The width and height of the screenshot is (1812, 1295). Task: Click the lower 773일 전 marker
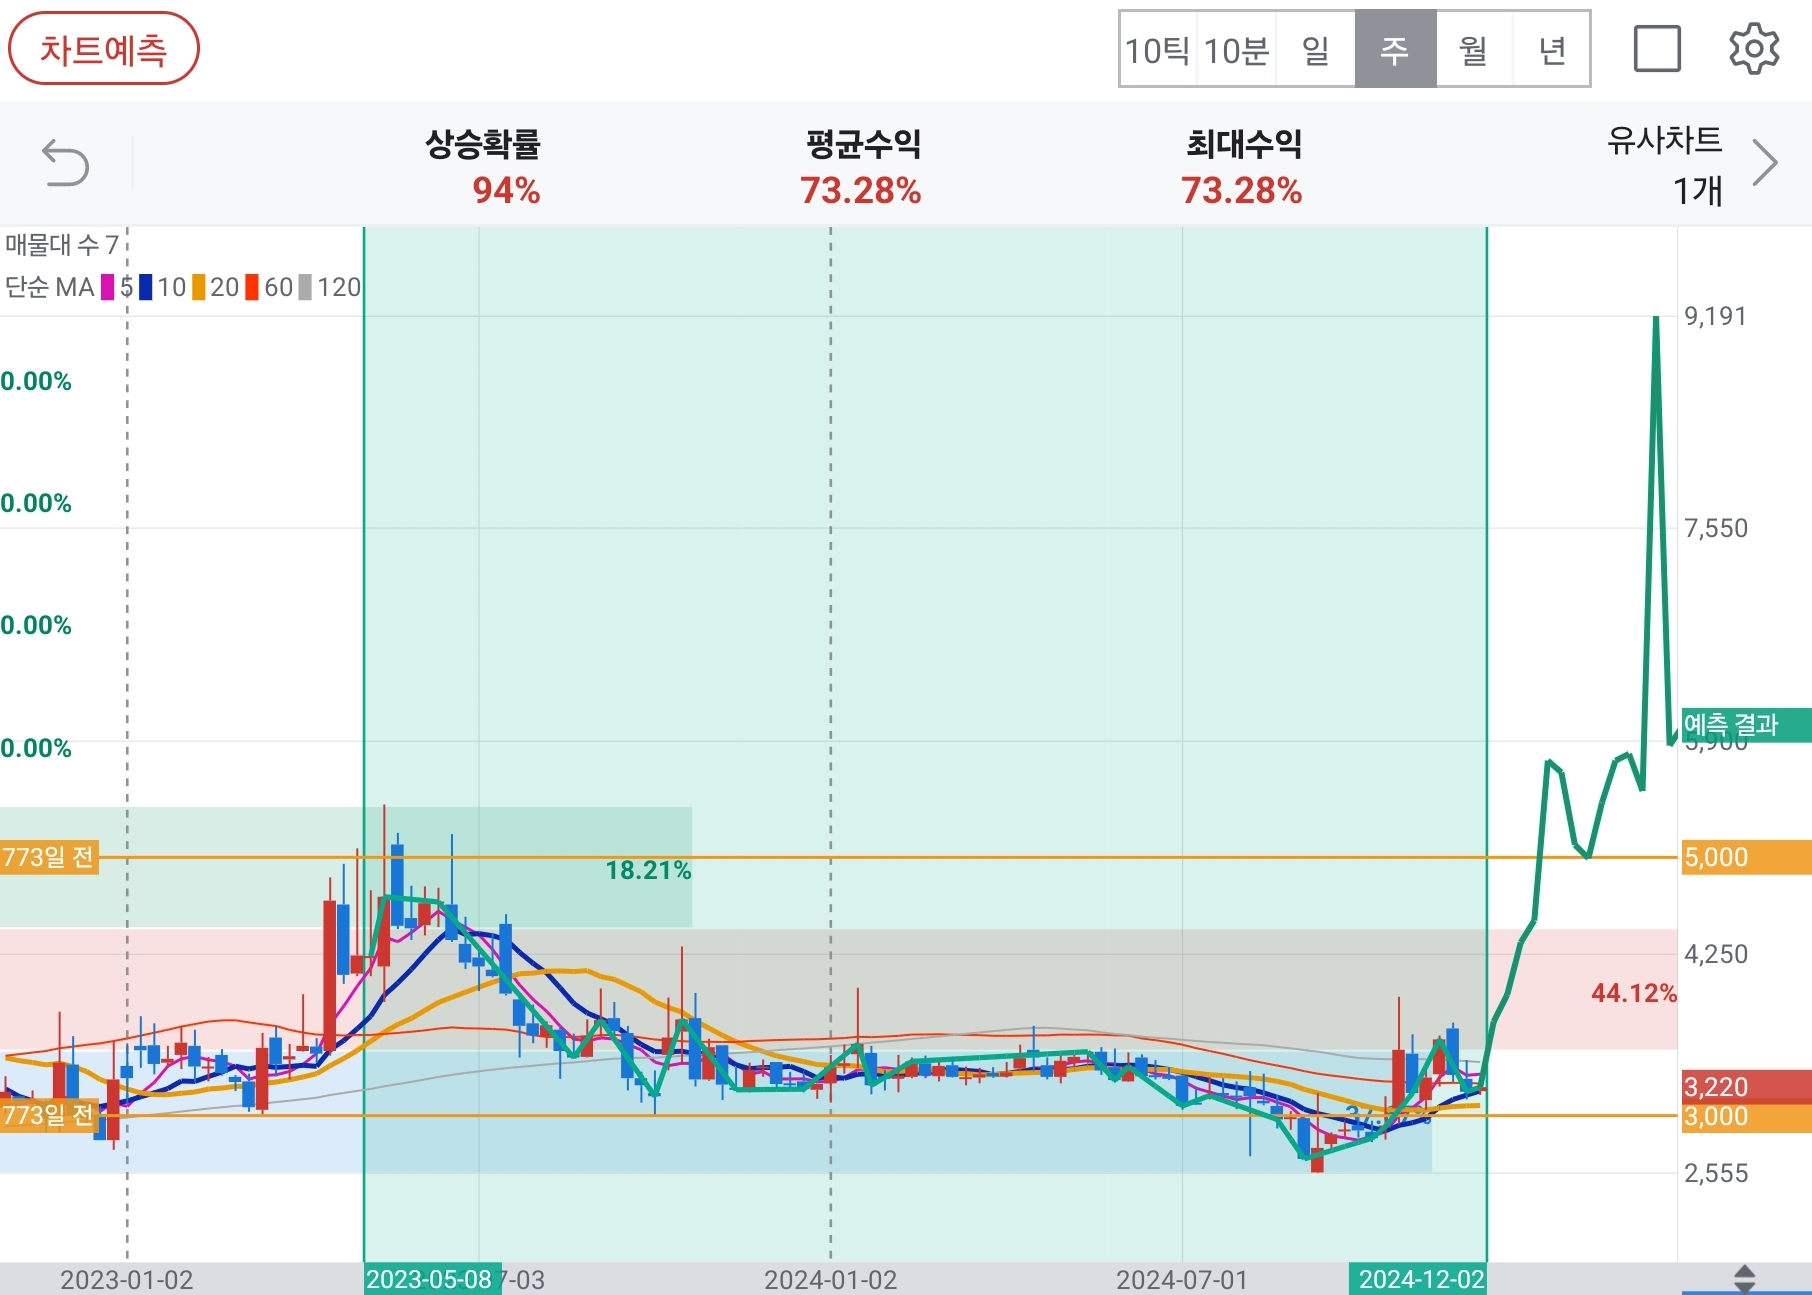click(49, 1115)
